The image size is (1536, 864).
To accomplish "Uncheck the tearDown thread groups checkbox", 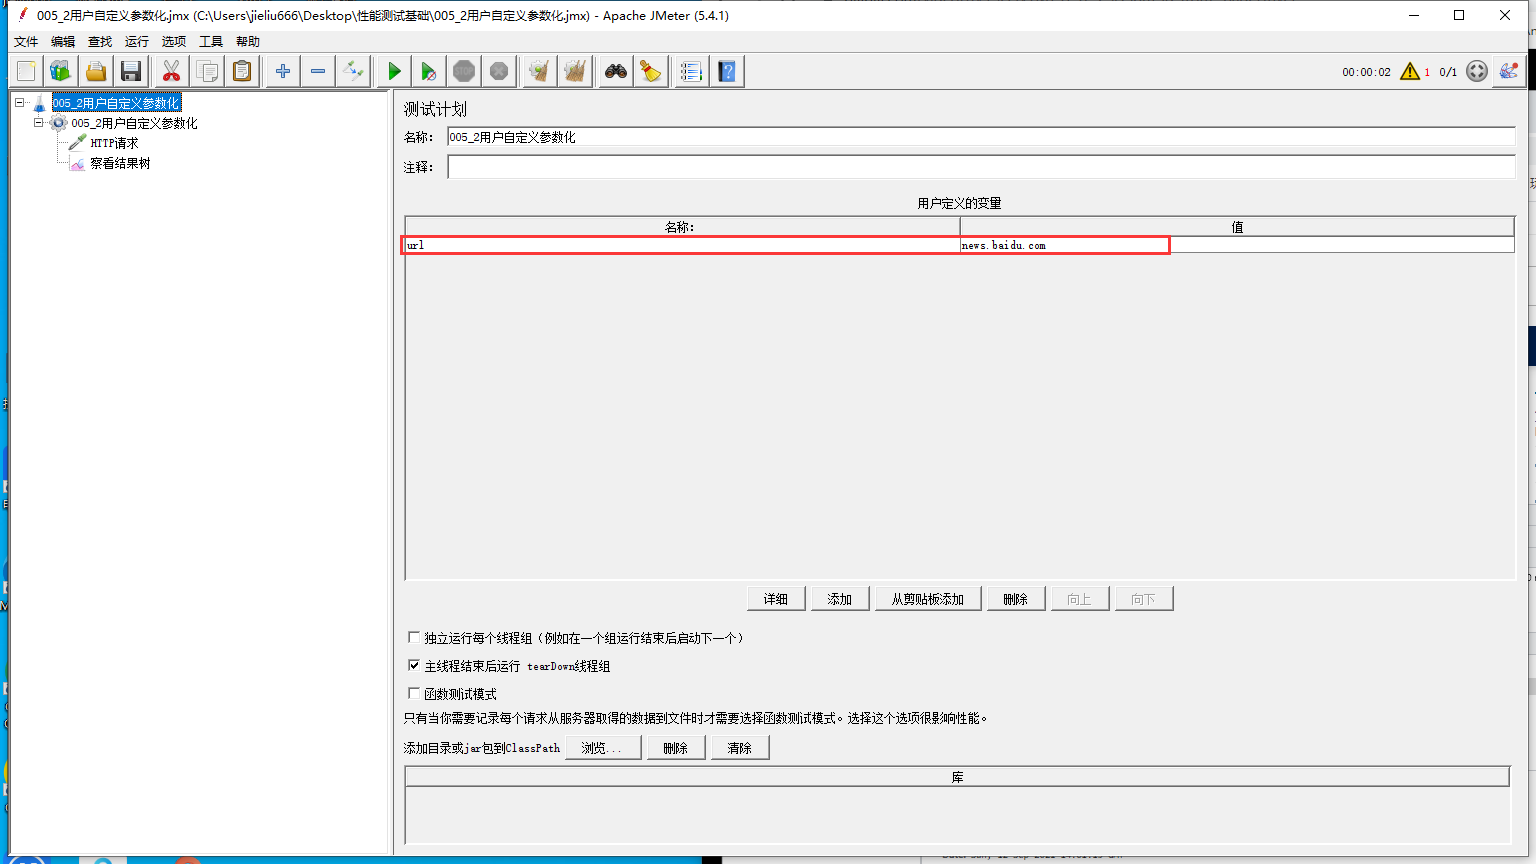I will coord(414,665).
